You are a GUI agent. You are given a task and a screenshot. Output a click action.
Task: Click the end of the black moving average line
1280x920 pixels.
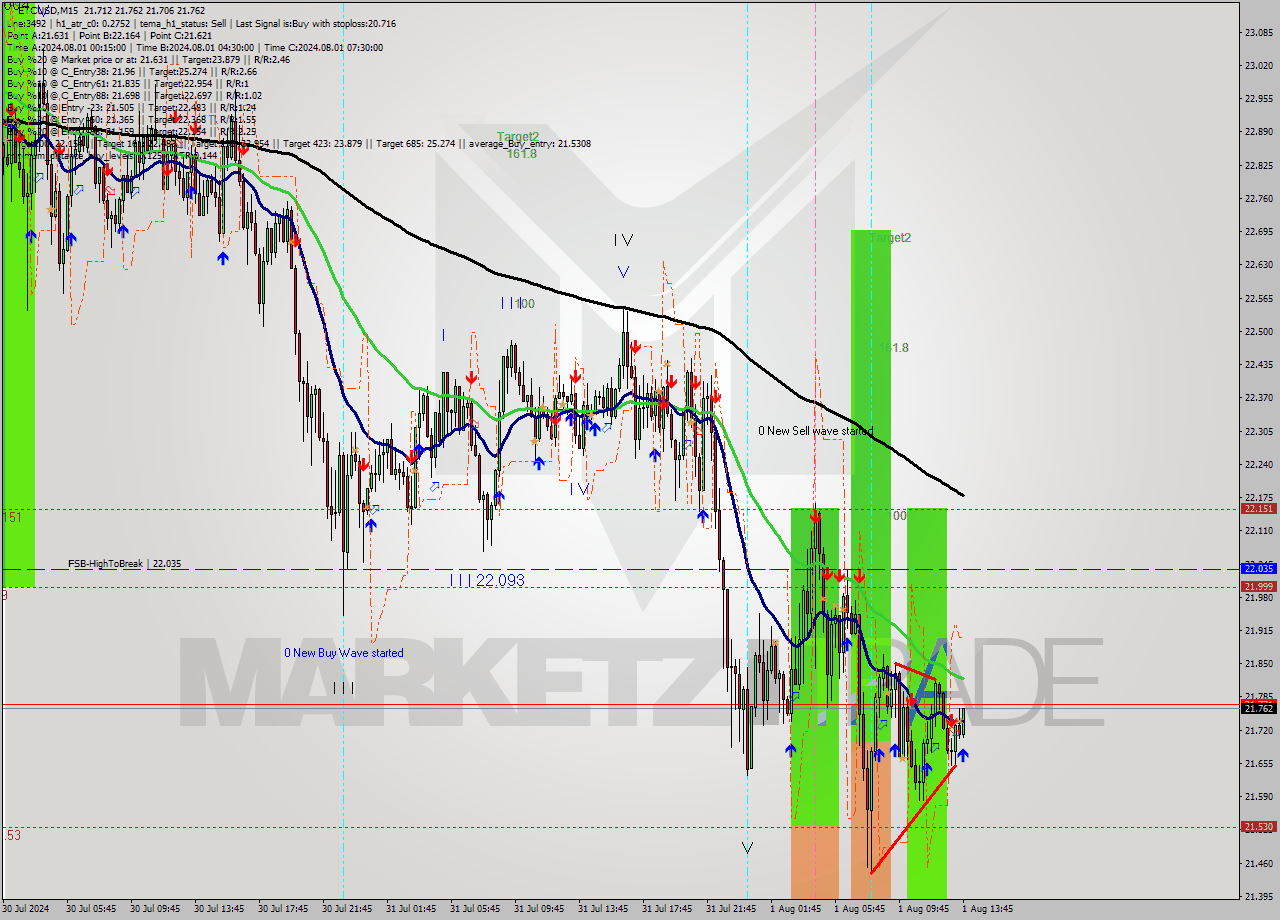click(x=962, y=494)
